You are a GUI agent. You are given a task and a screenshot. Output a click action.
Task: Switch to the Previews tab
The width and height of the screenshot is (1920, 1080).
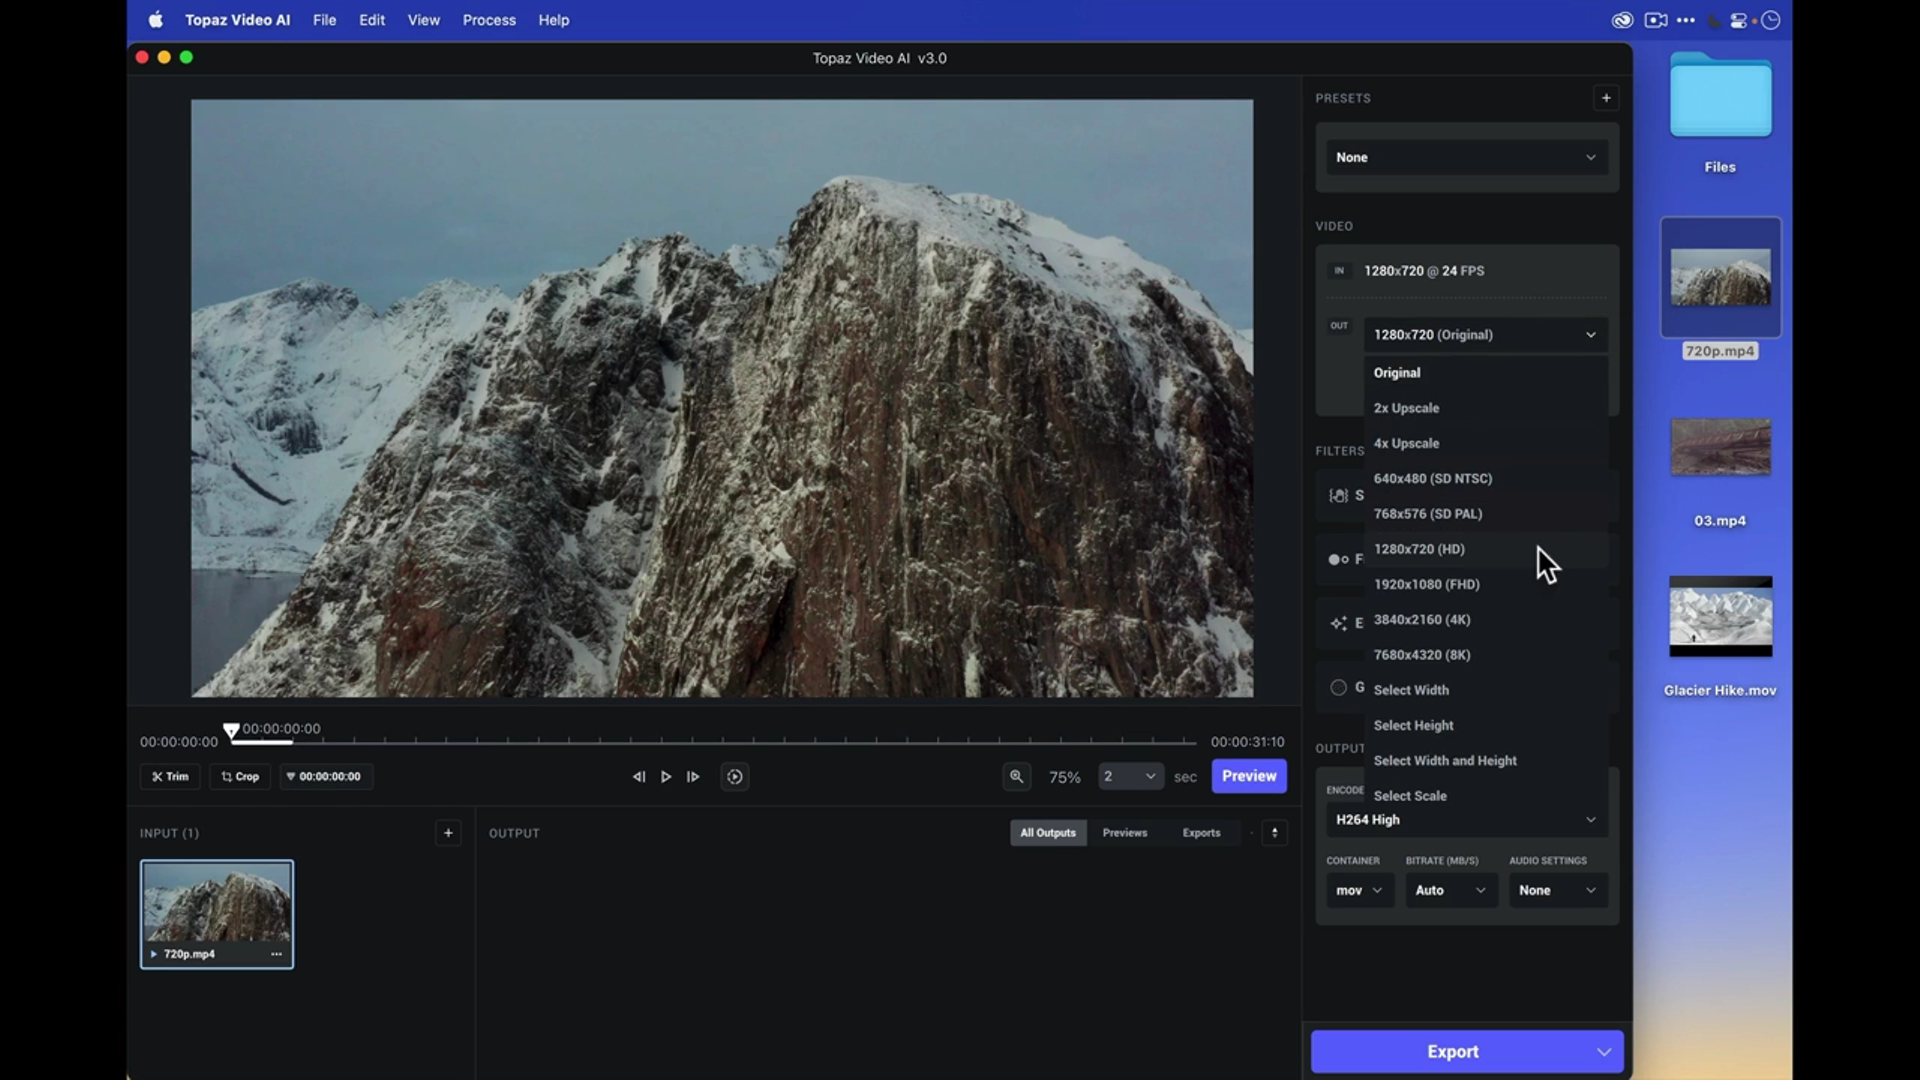coord(1124,833)
